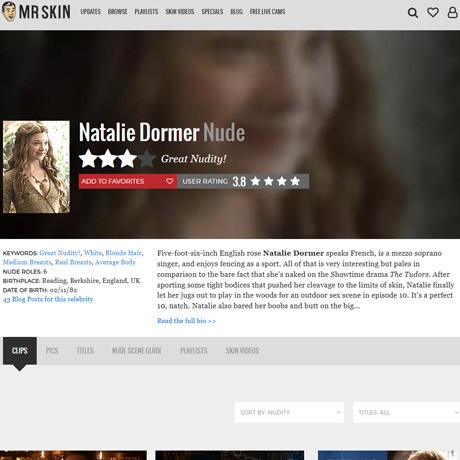Switch to the Pics tab

tap(52, 351)
